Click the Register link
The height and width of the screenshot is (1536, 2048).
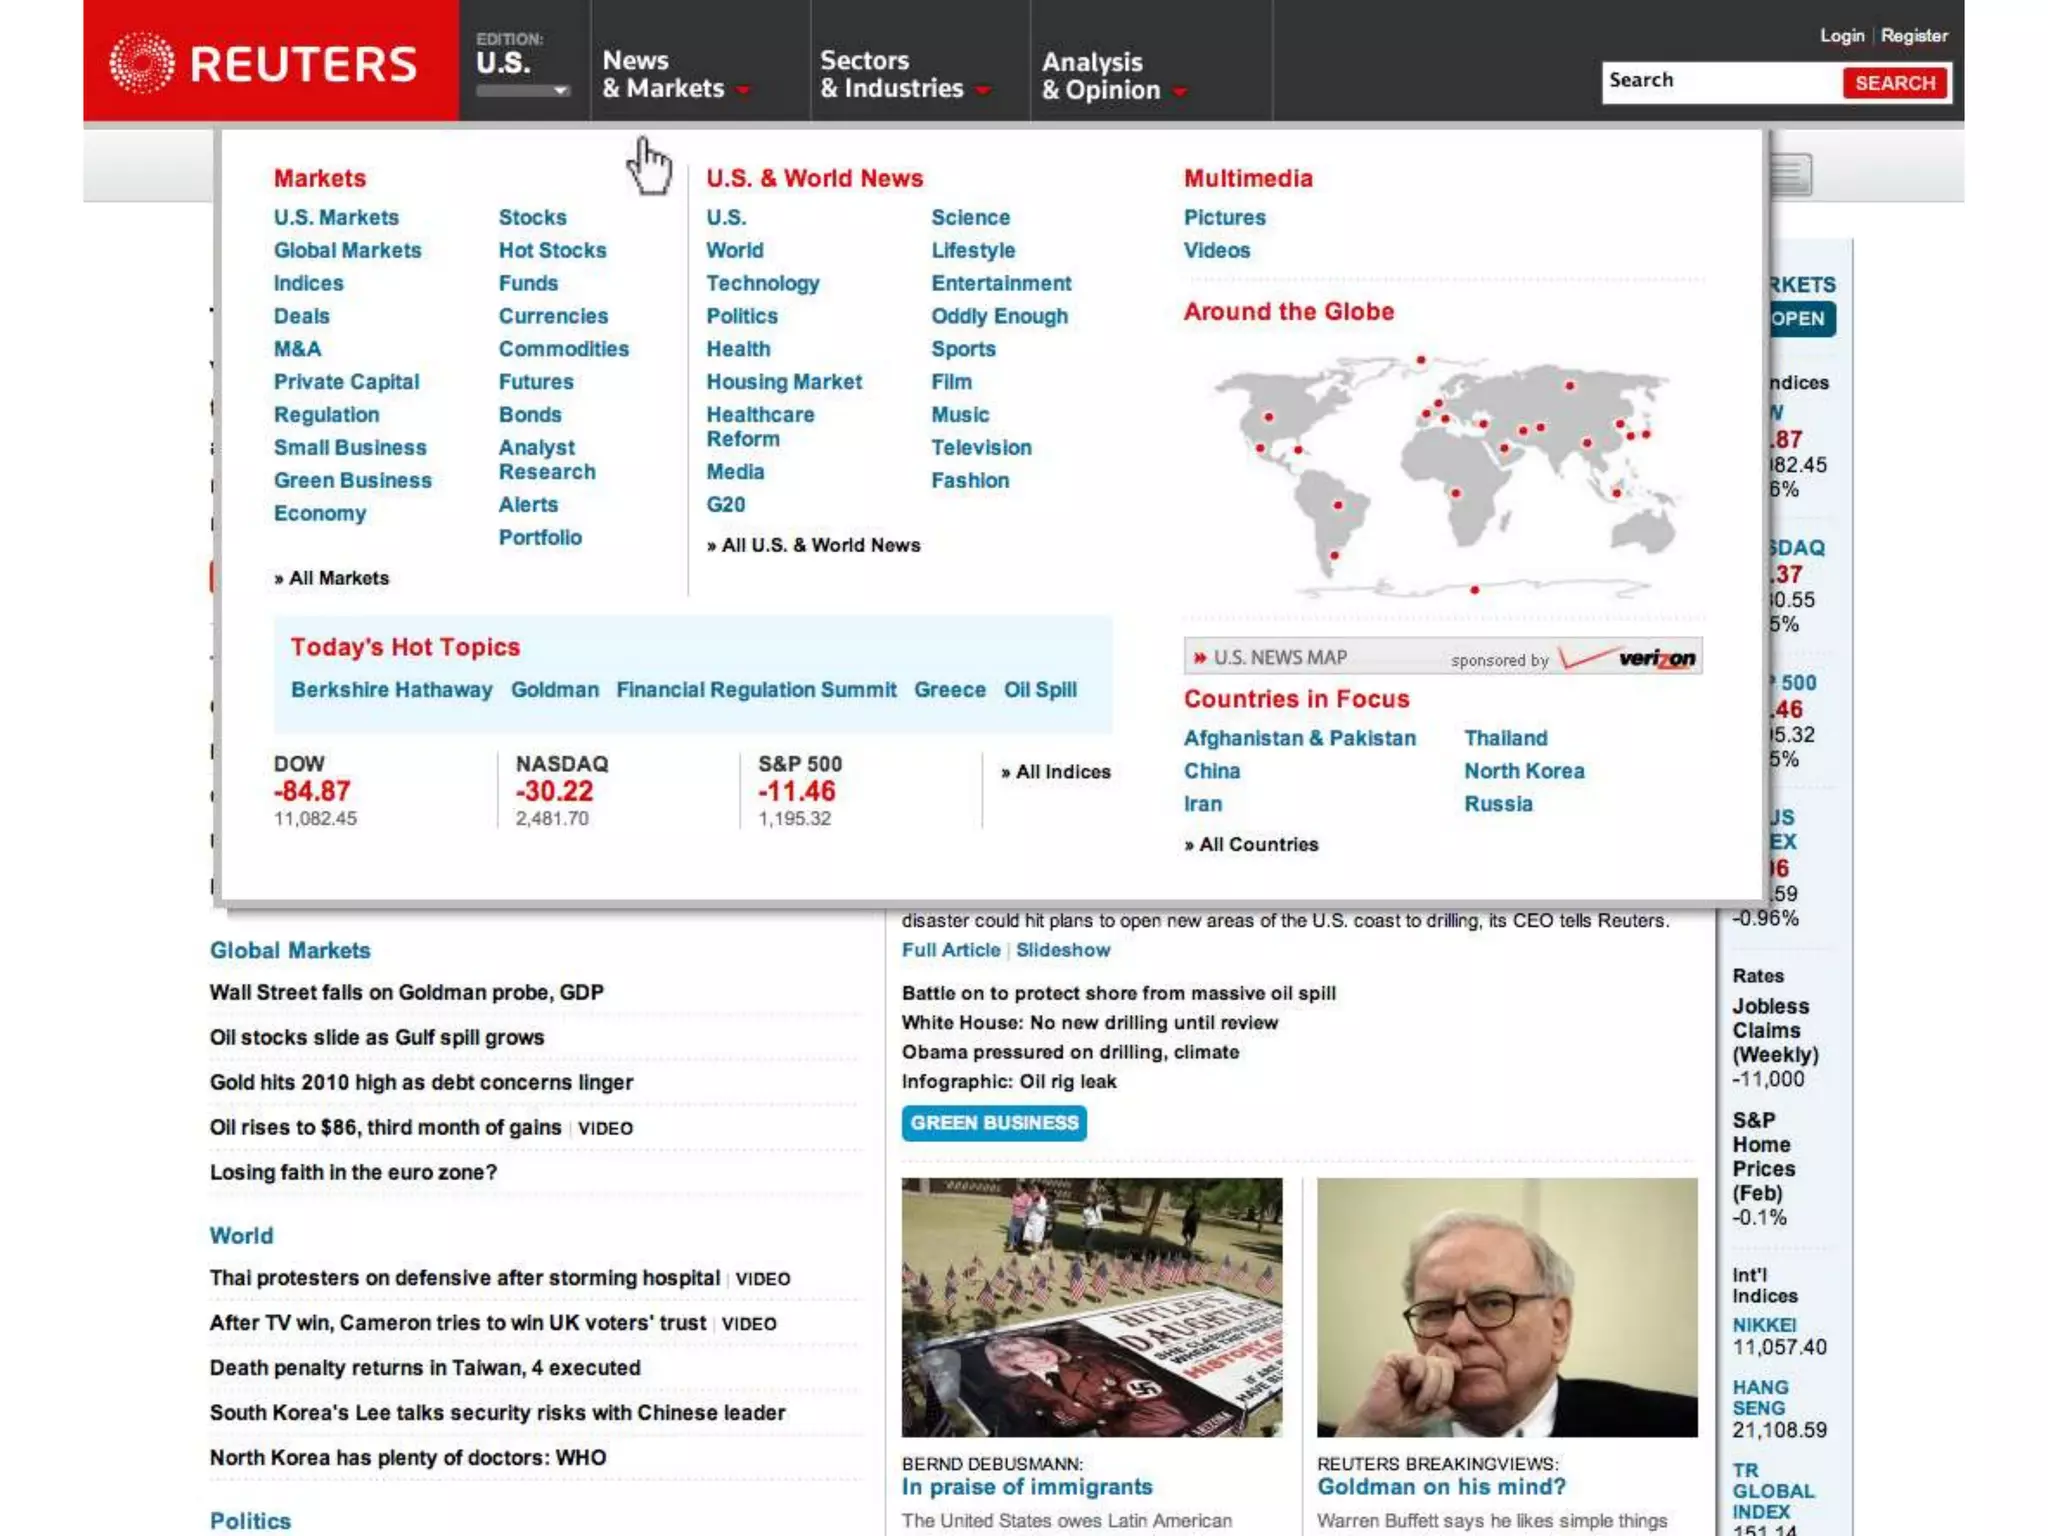pos(1913,36)
